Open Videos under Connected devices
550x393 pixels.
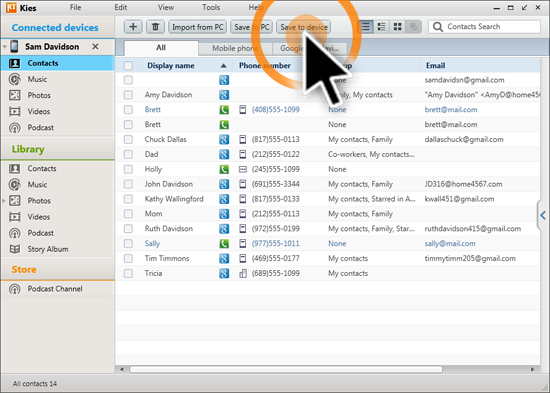39,112
